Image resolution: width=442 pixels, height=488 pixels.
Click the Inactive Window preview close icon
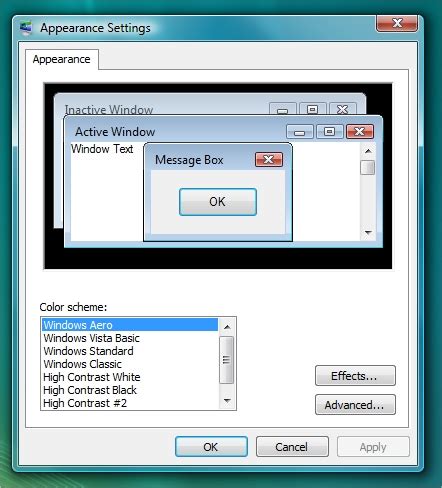[x=343, y=109]
